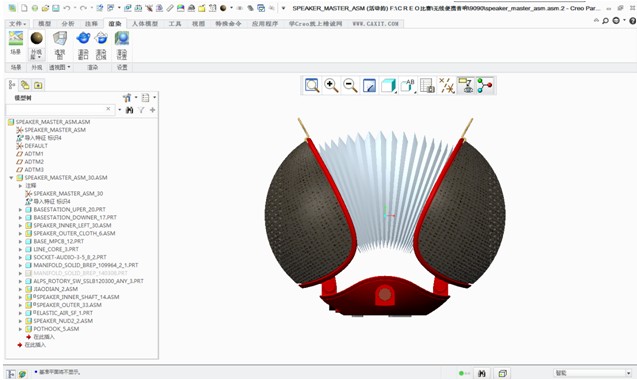This screenshot has width=637, height=380.
Task: Select SPEAKER_NUD2_2.ASM in model tree
Action: [63, 321]
